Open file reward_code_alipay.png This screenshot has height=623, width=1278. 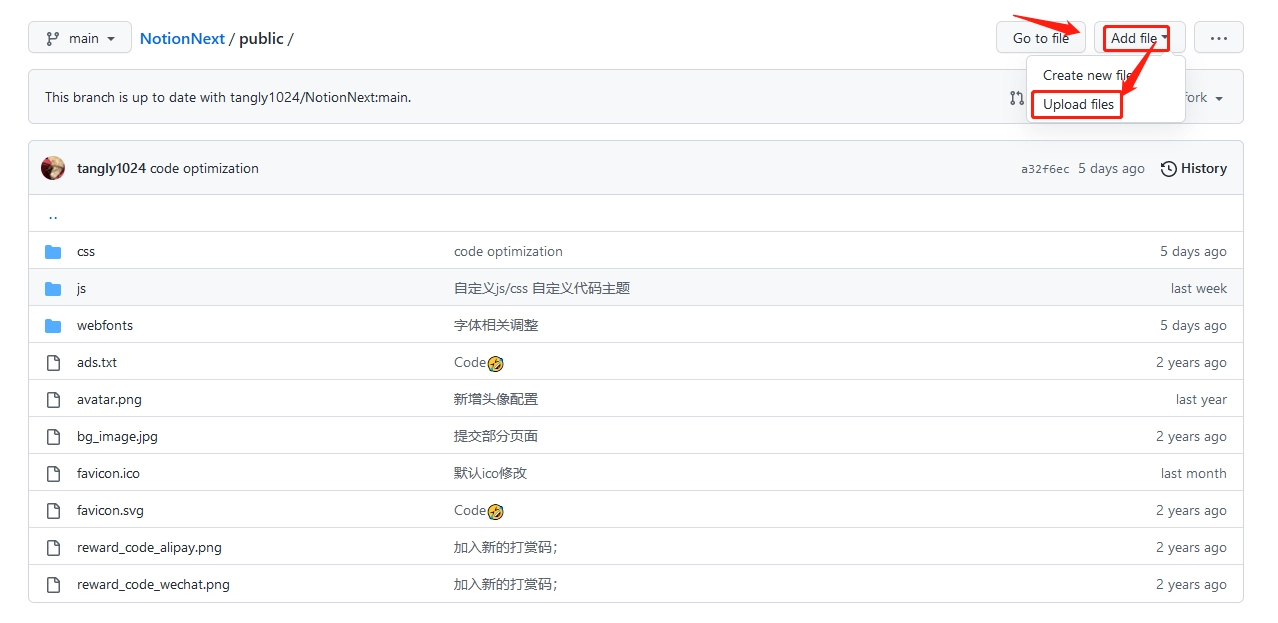[149, 547]
